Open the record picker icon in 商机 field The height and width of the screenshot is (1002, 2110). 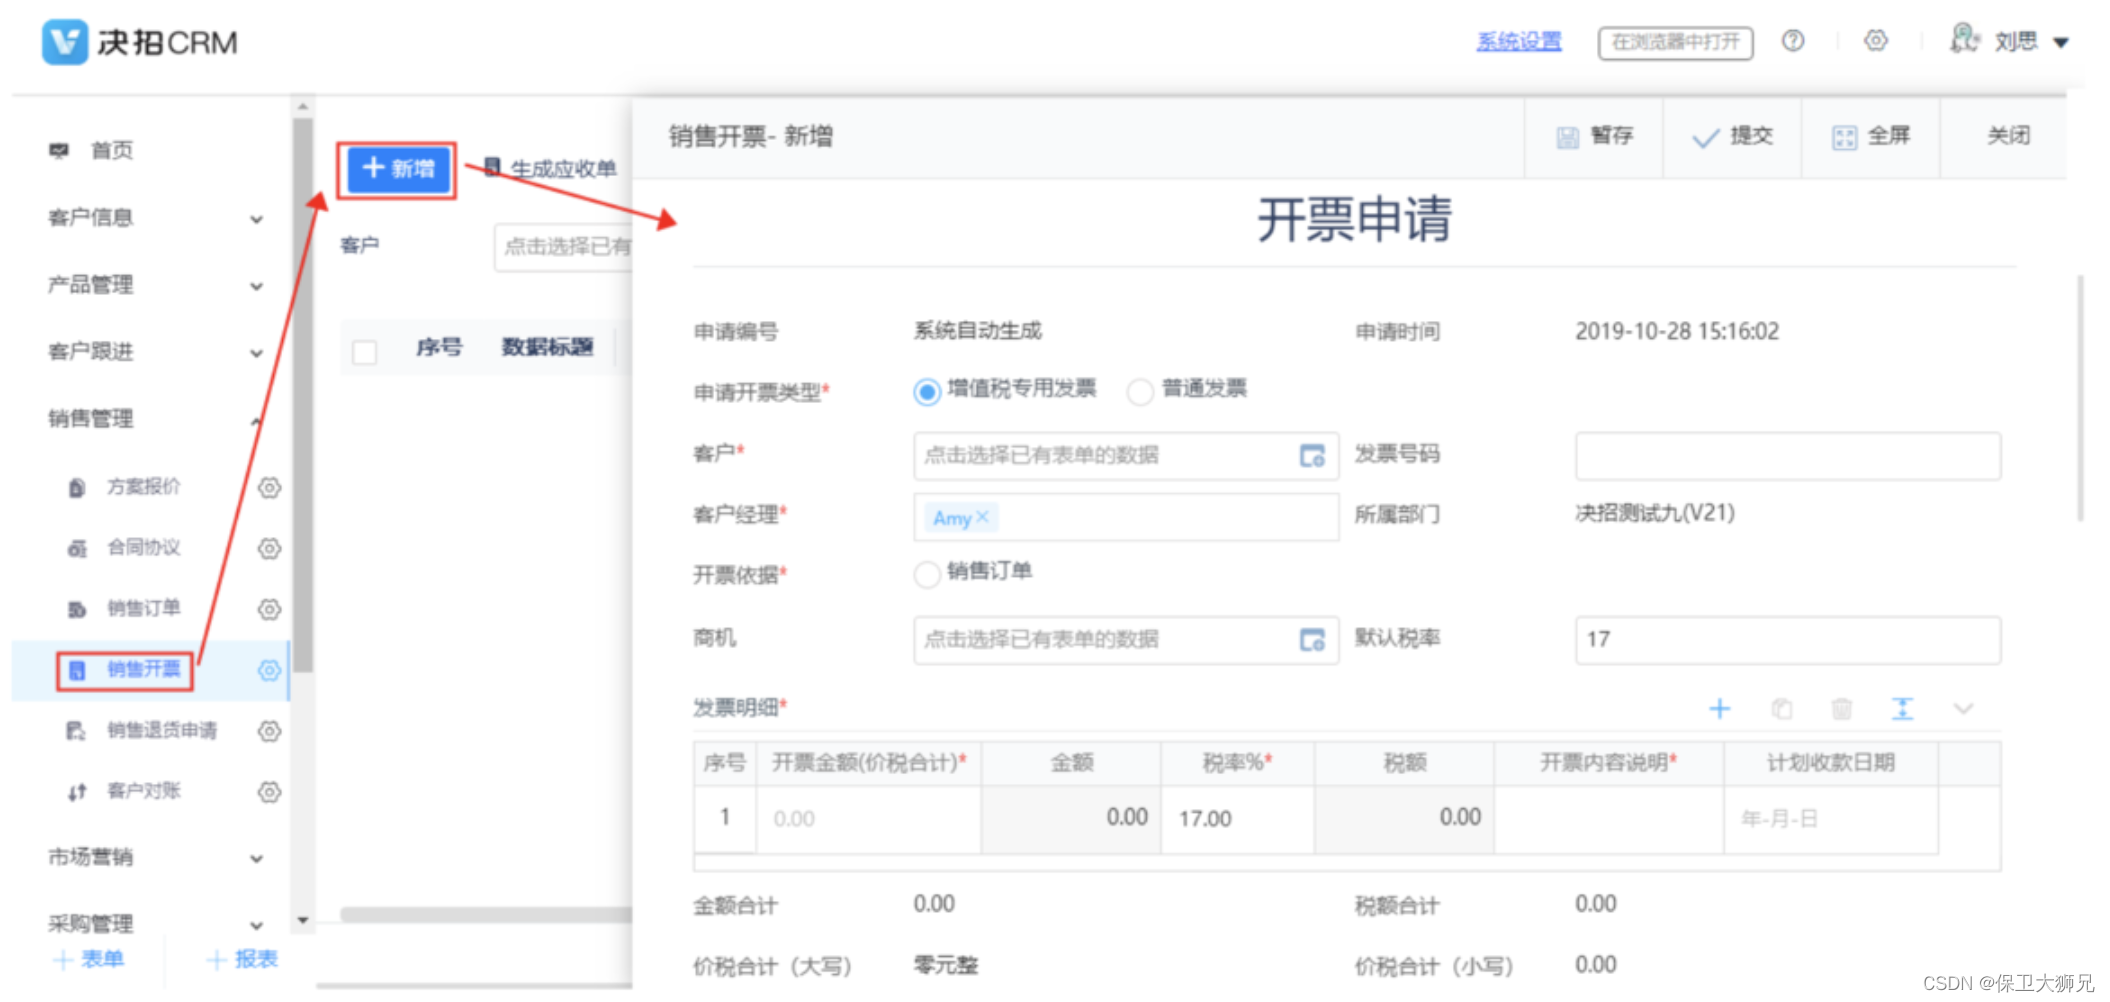click(1312, 640)
